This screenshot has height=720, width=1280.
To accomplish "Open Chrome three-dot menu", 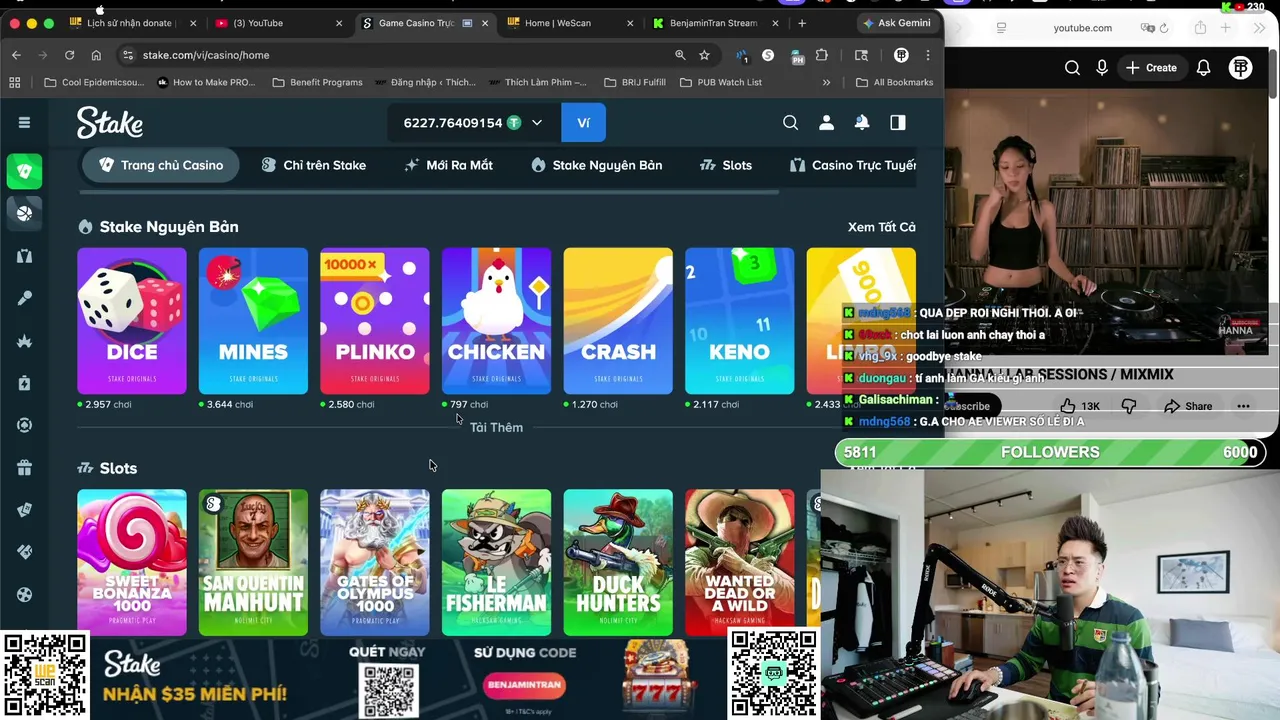I will click(928, 55).
